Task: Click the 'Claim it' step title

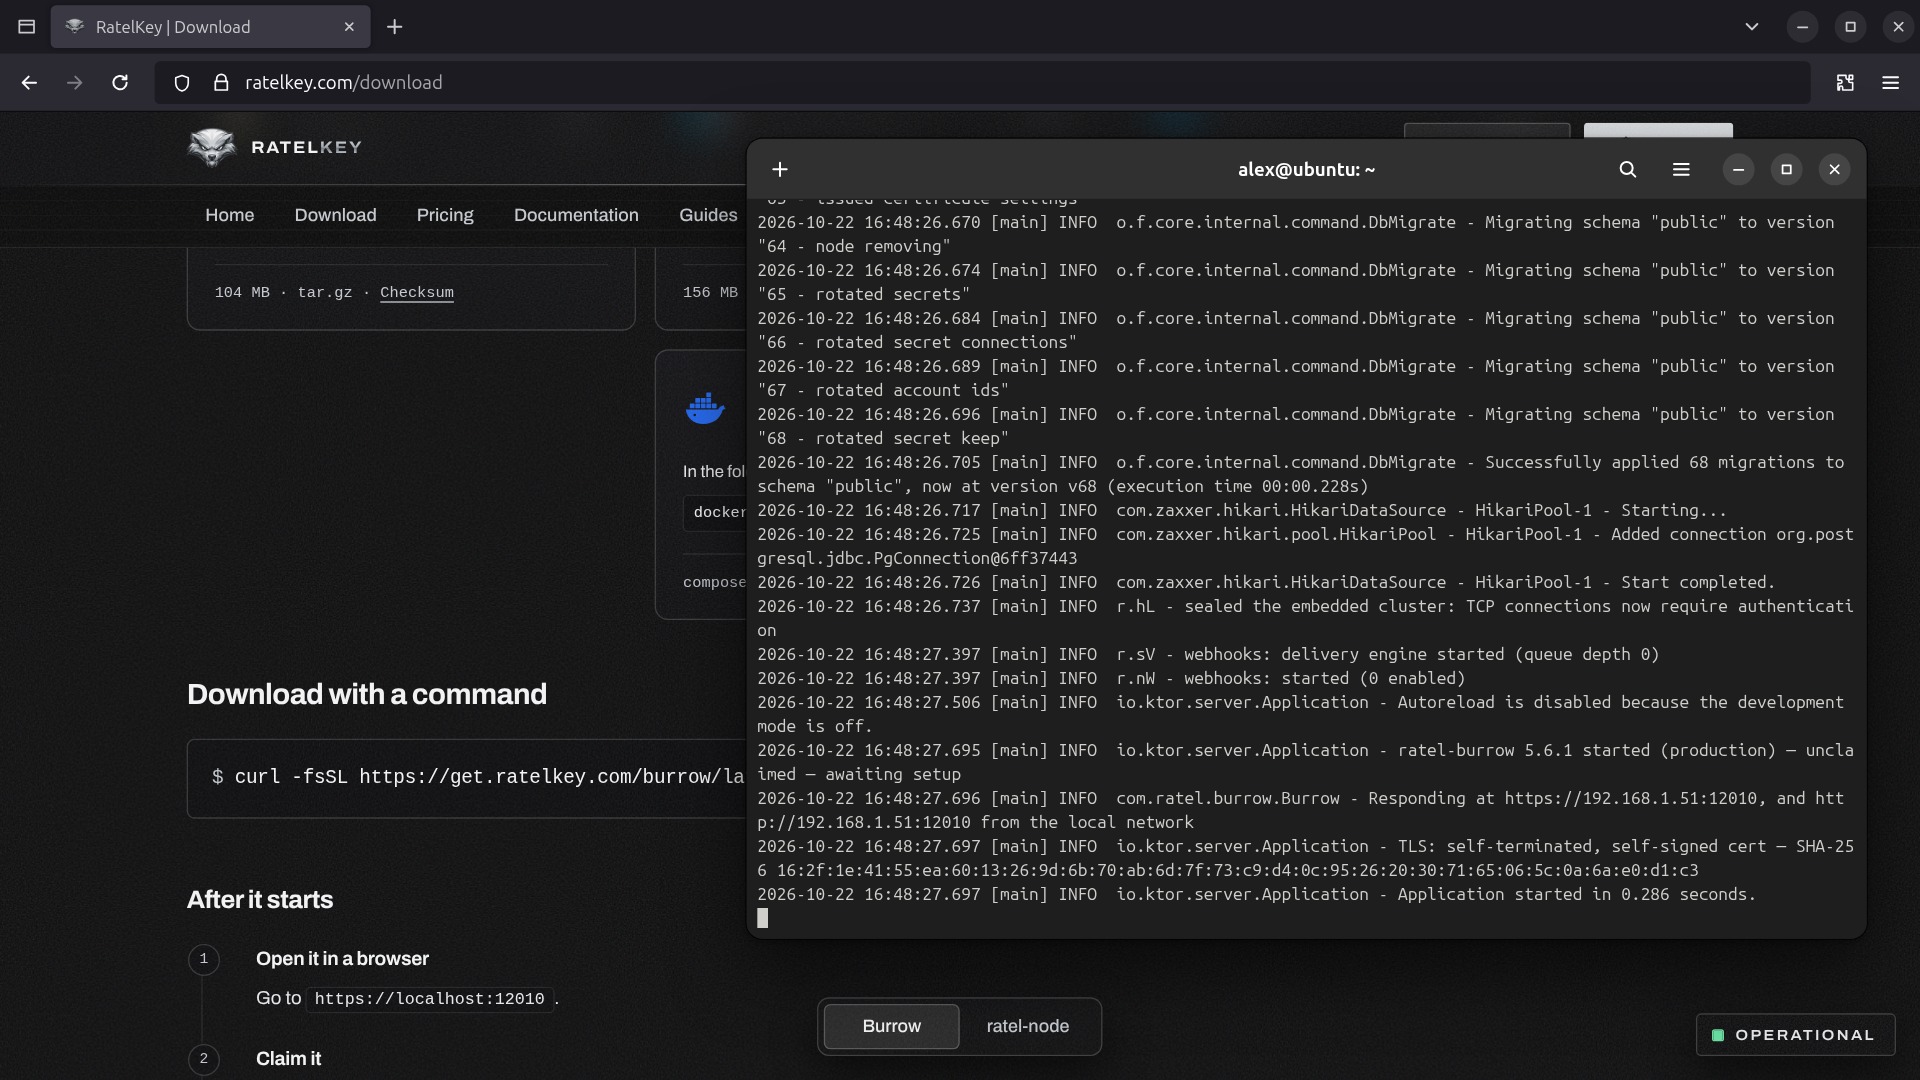Action: [x=288, y=1059]
